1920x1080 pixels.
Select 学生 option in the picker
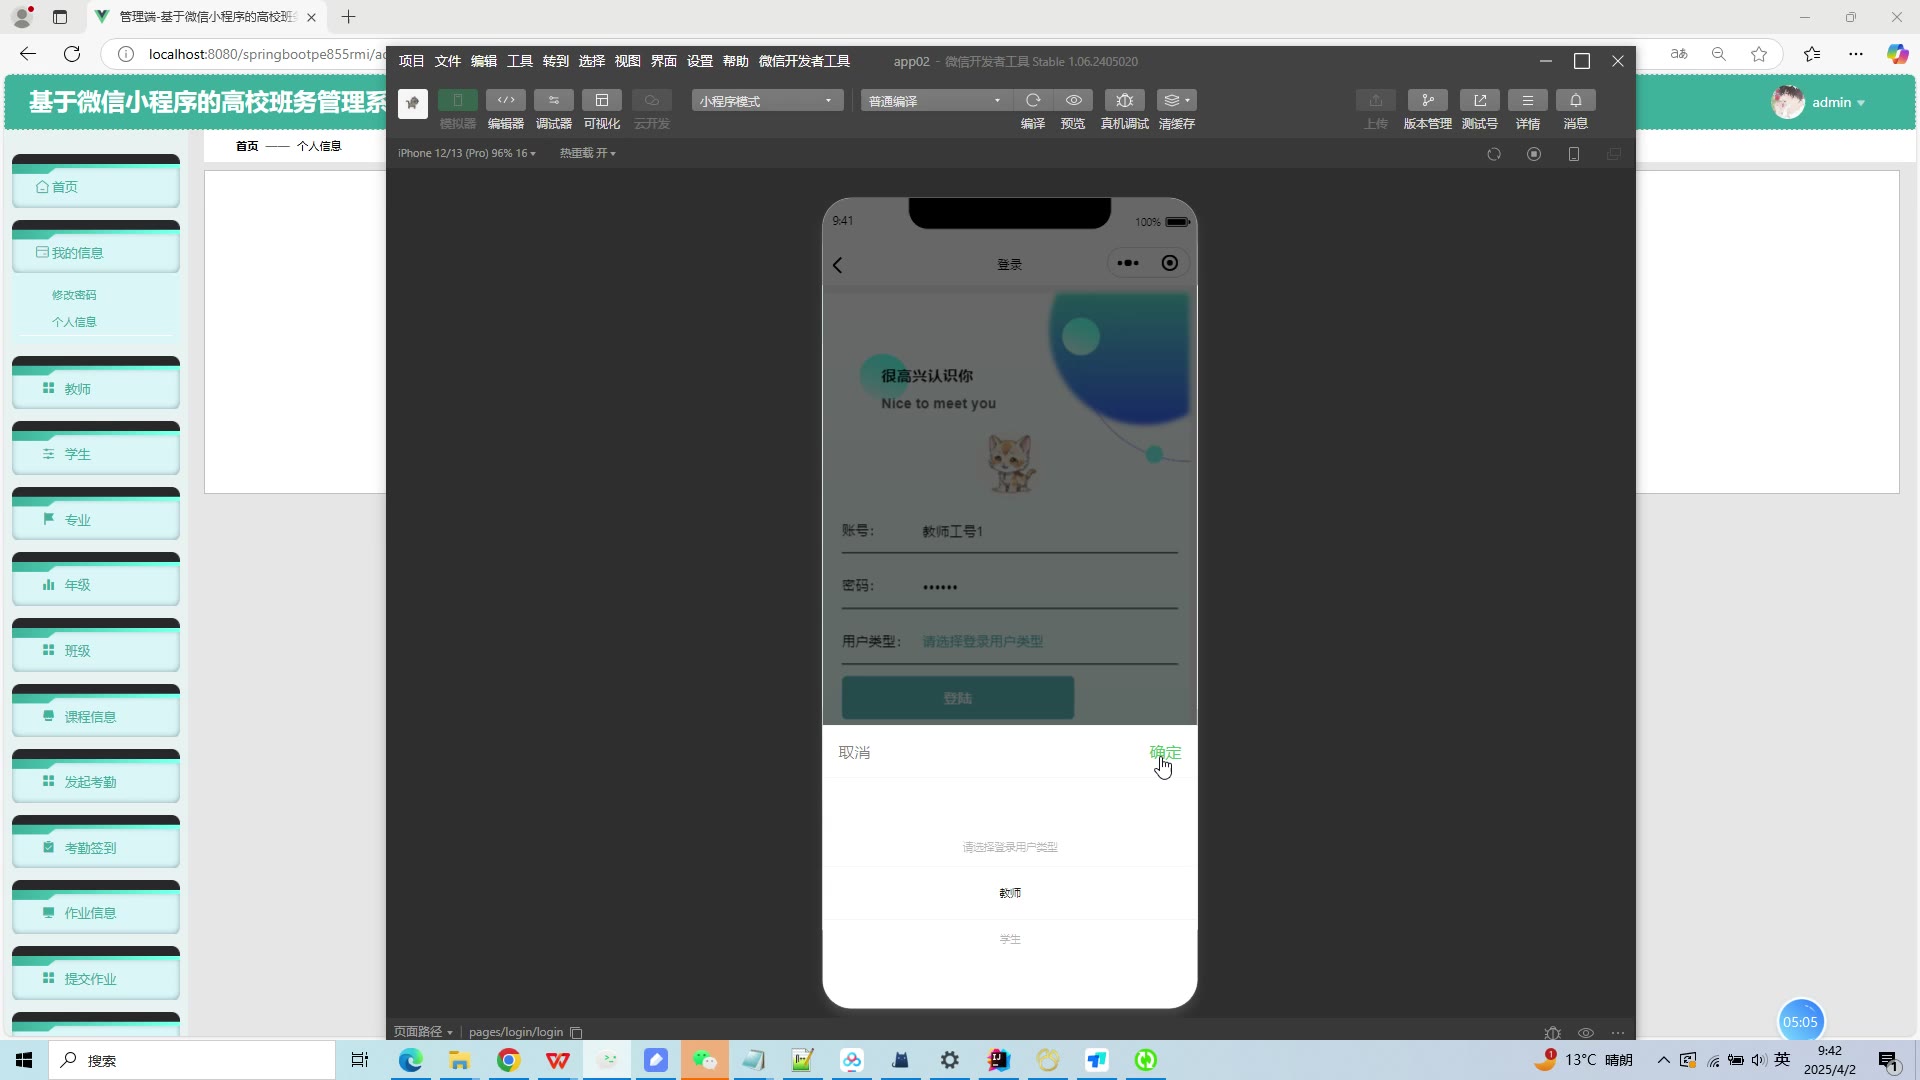[x=1009, y=939]
